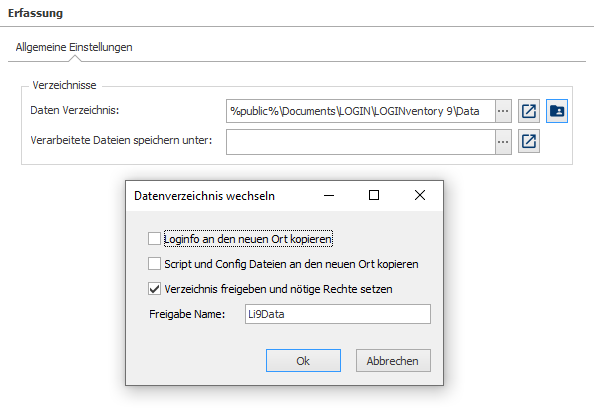Click the Verzeichnisse group label
This screenshot has height=412, width=594.
coord(64,85)
